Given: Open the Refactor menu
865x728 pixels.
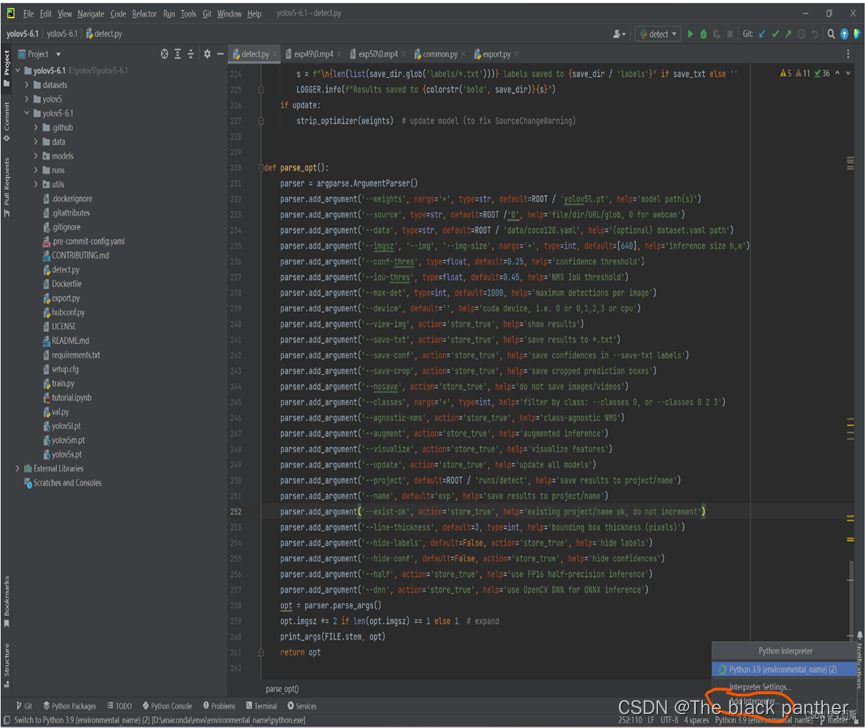Looking at the screenshot, I should click(144, 14).
